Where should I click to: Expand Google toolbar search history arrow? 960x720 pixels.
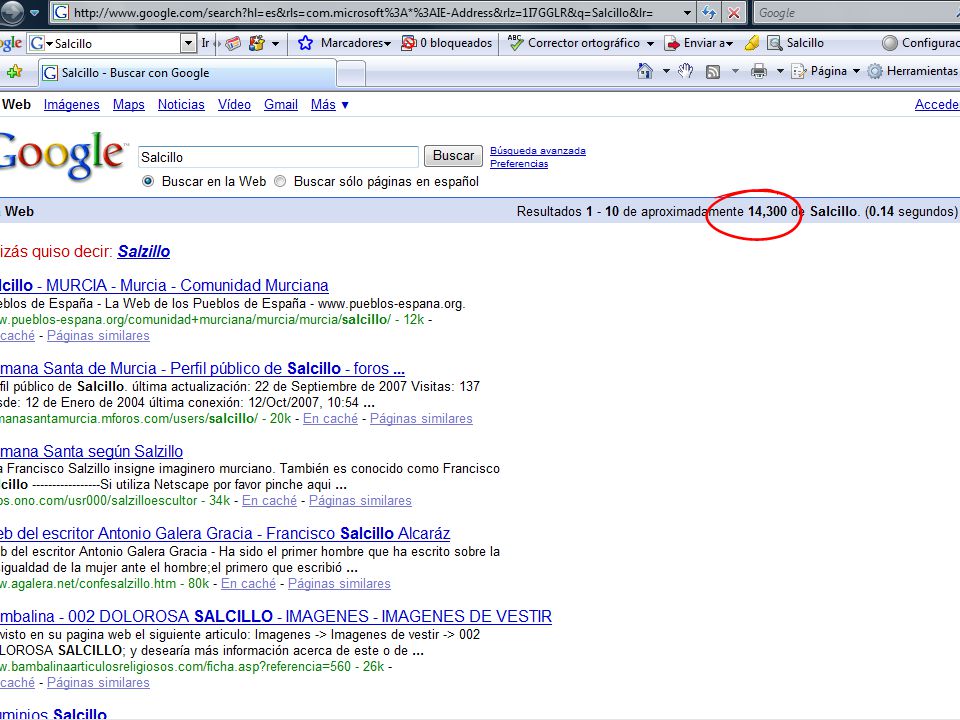click(188, 43)
